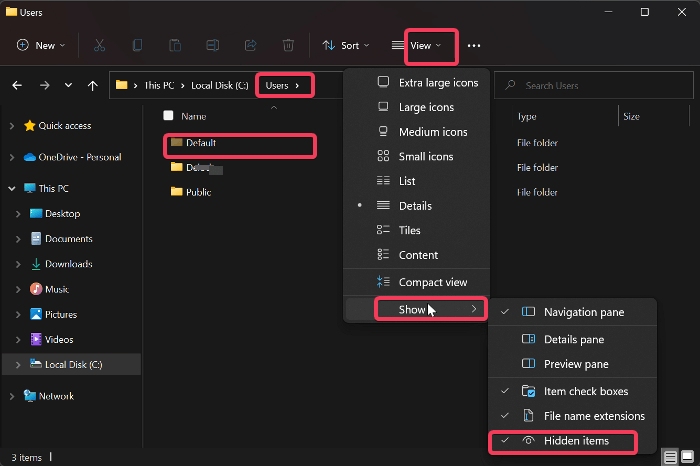The width and height of the screenshot is (700, 466).
Task: Open the Public folder
Action: click(x=198, y=192)
